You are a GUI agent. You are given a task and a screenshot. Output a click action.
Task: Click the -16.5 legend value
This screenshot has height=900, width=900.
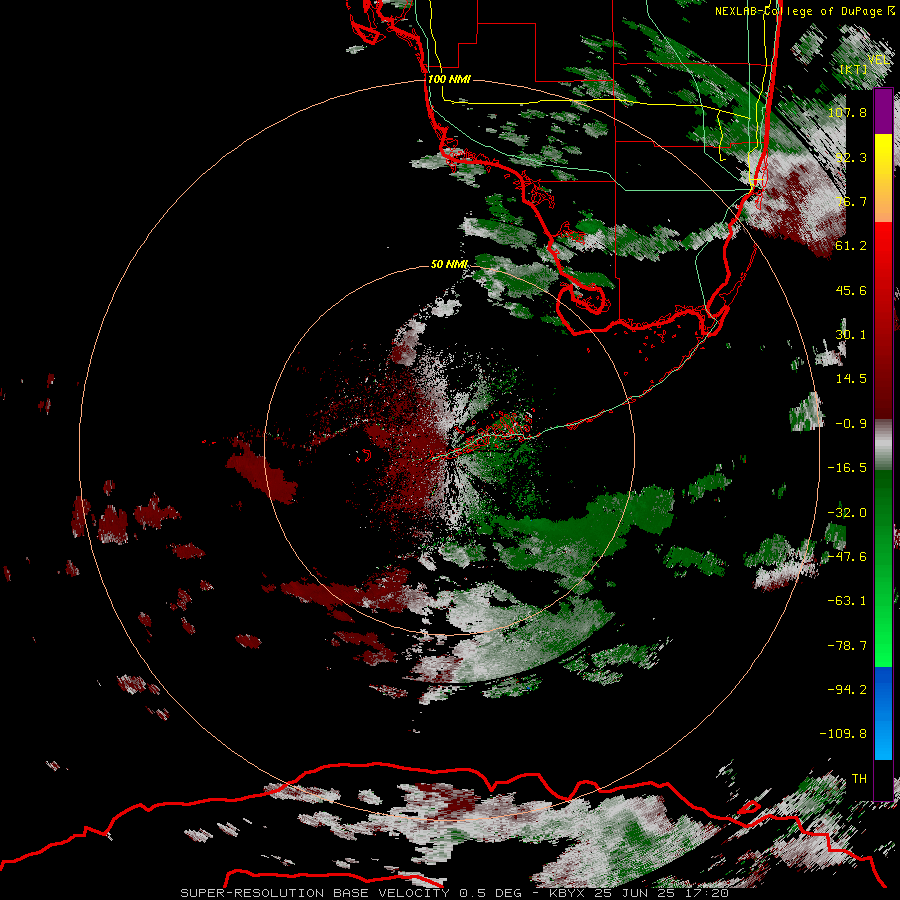click(847, 468)
